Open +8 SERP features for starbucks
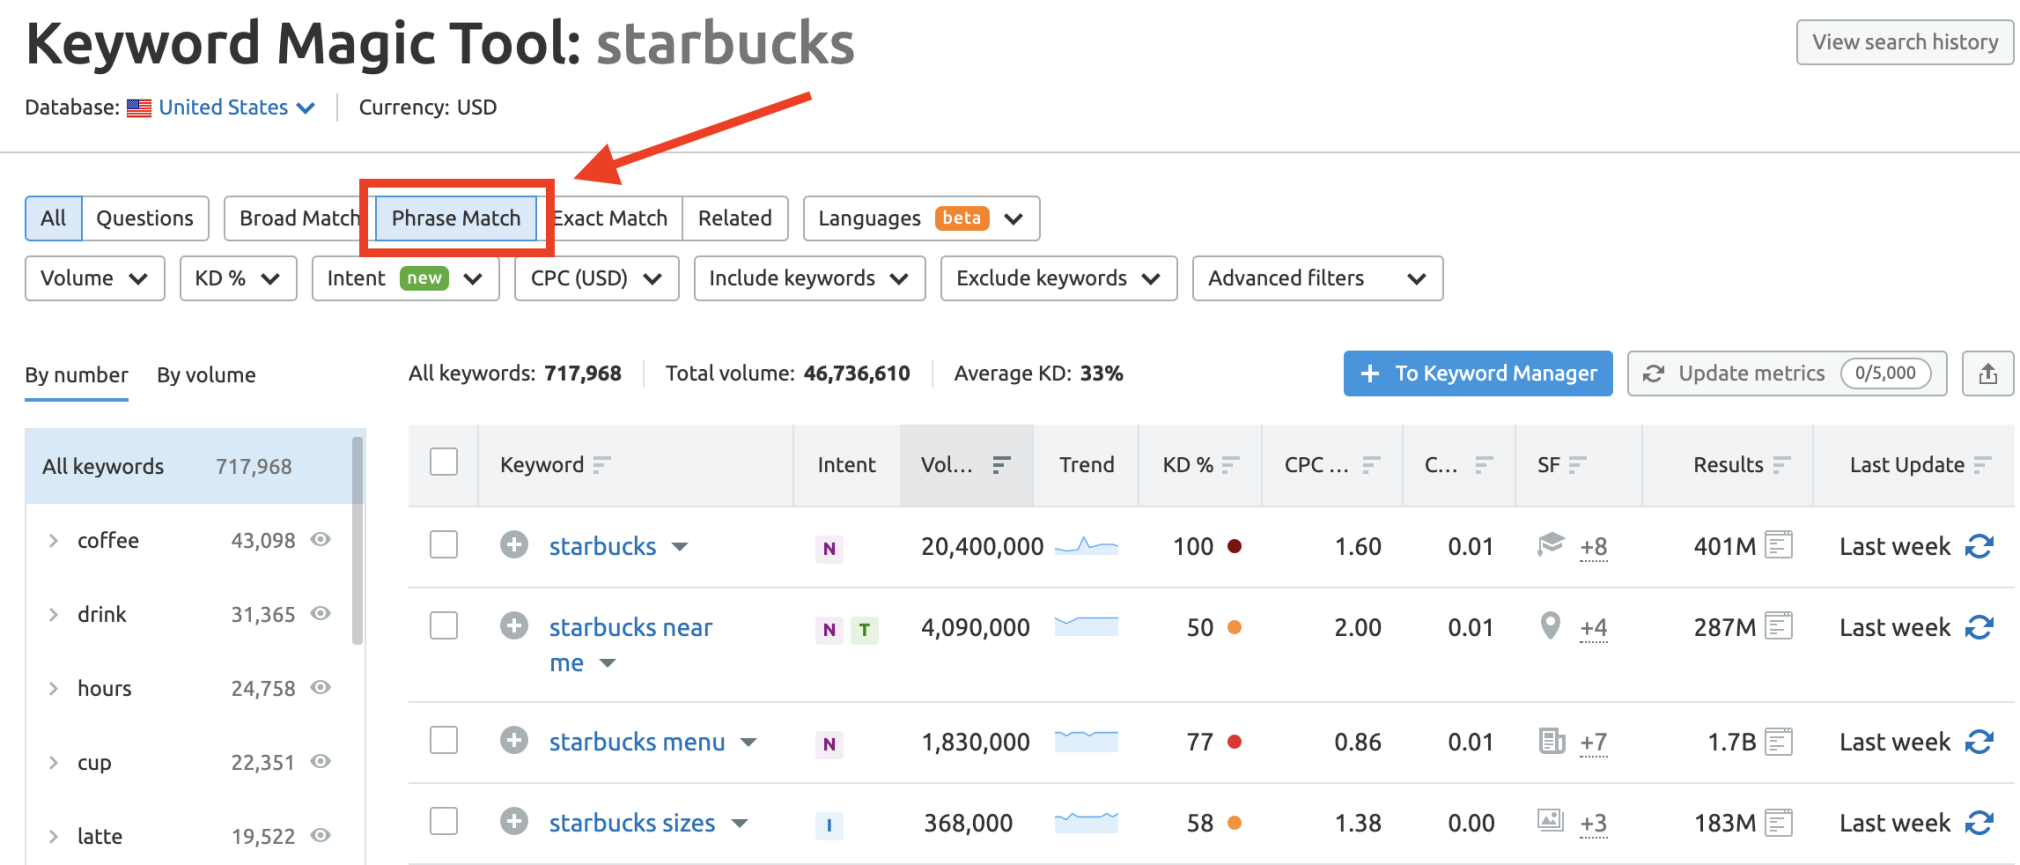Screen dimensions: 2020x865 coord(1594,547)
